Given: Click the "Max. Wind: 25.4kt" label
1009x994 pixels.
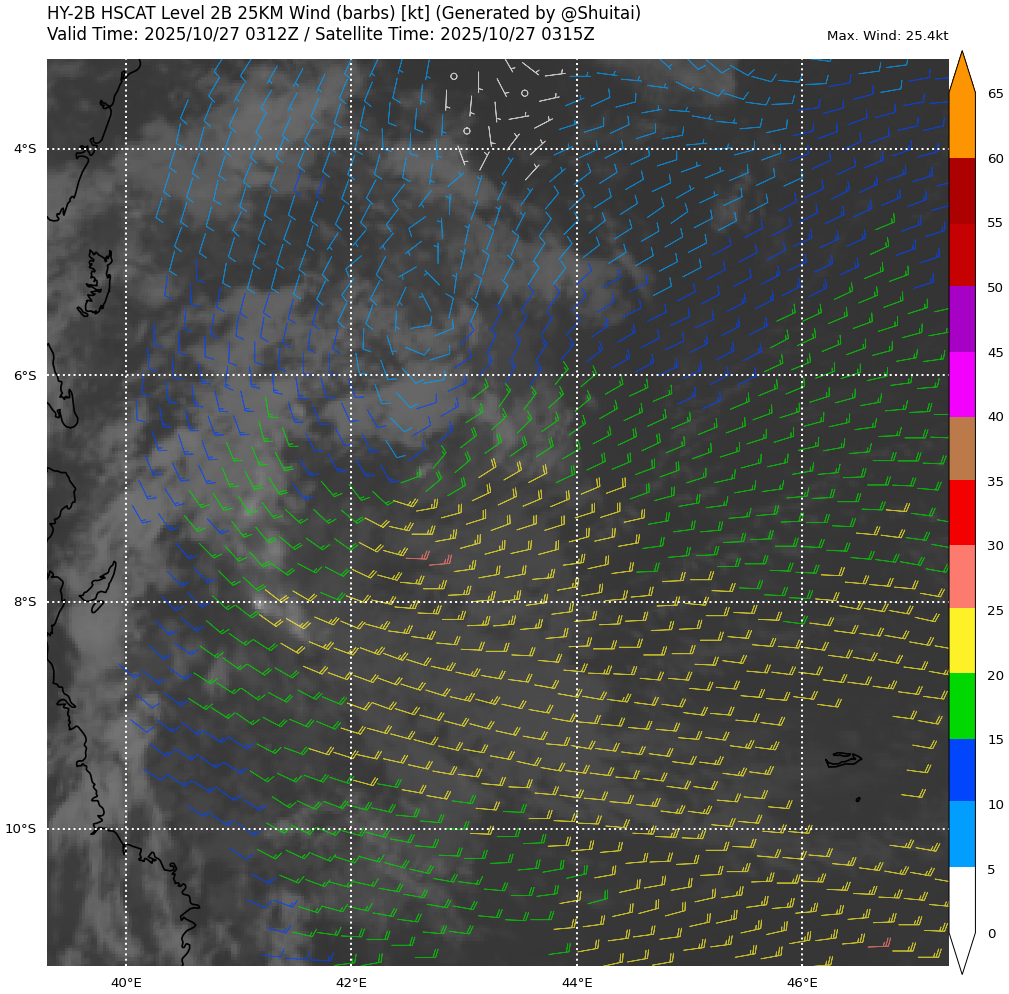Looking at the screenshot, I should click(x=887, y=36).
